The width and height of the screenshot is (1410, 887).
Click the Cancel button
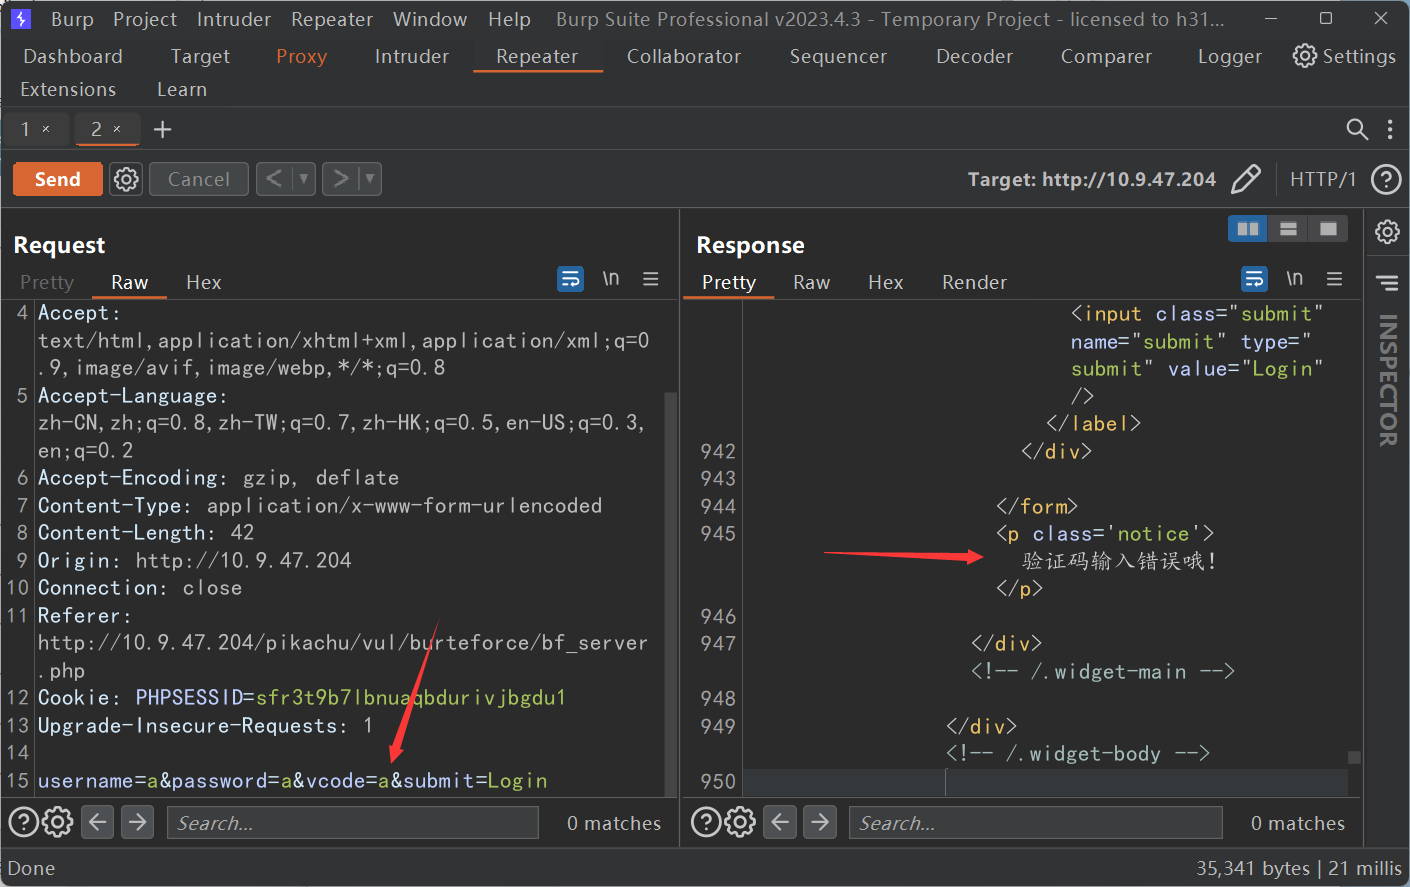click(x=199, y=179)
